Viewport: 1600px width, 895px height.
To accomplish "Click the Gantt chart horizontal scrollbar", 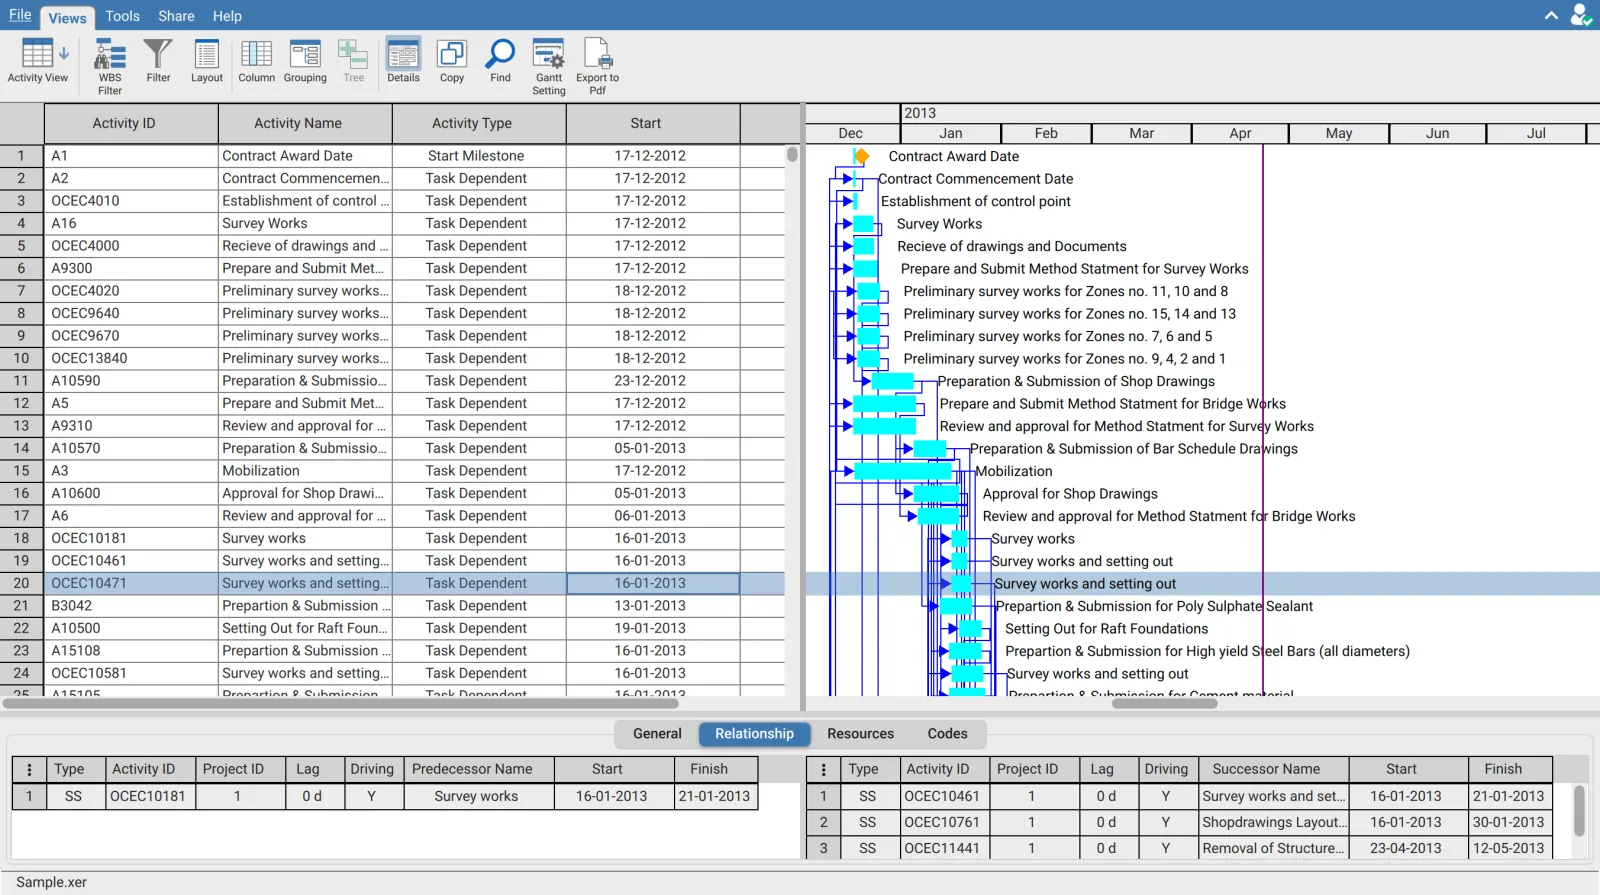I will click(x=1164, y=703).
